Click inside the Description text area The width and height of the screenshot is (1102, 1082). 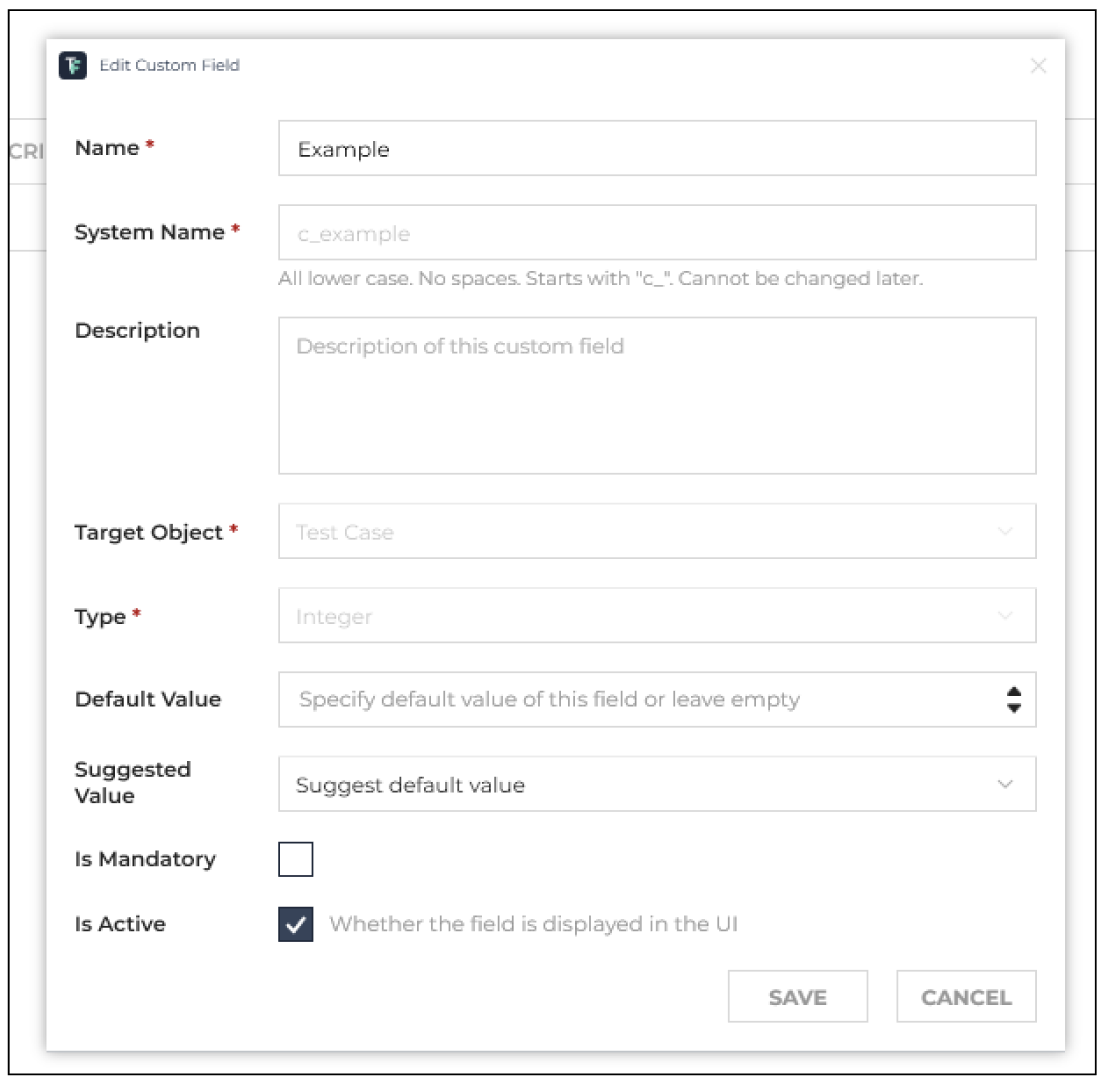coord(657,396)
